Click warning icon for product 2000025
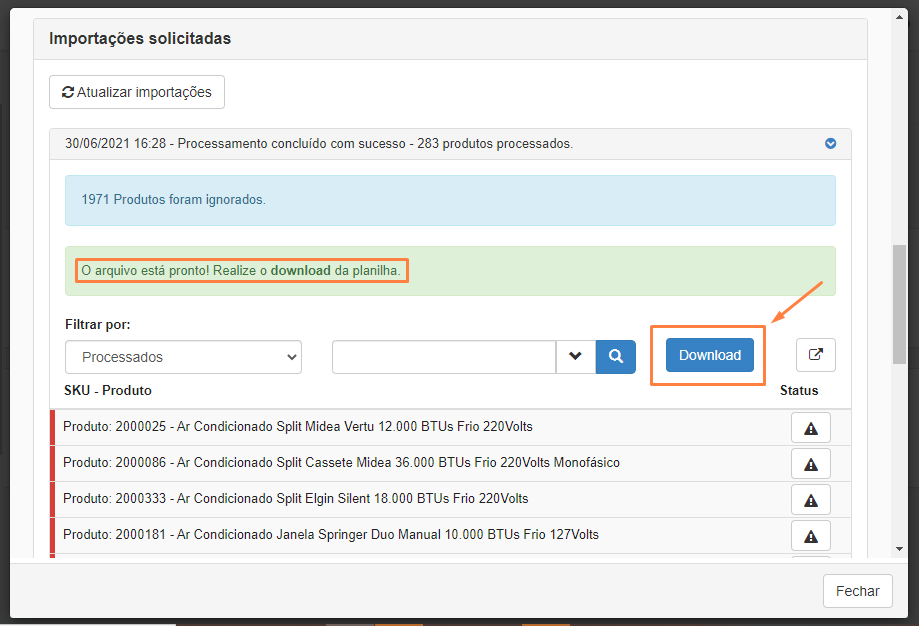The image size is (919, 626). click(x=810, y=428)
